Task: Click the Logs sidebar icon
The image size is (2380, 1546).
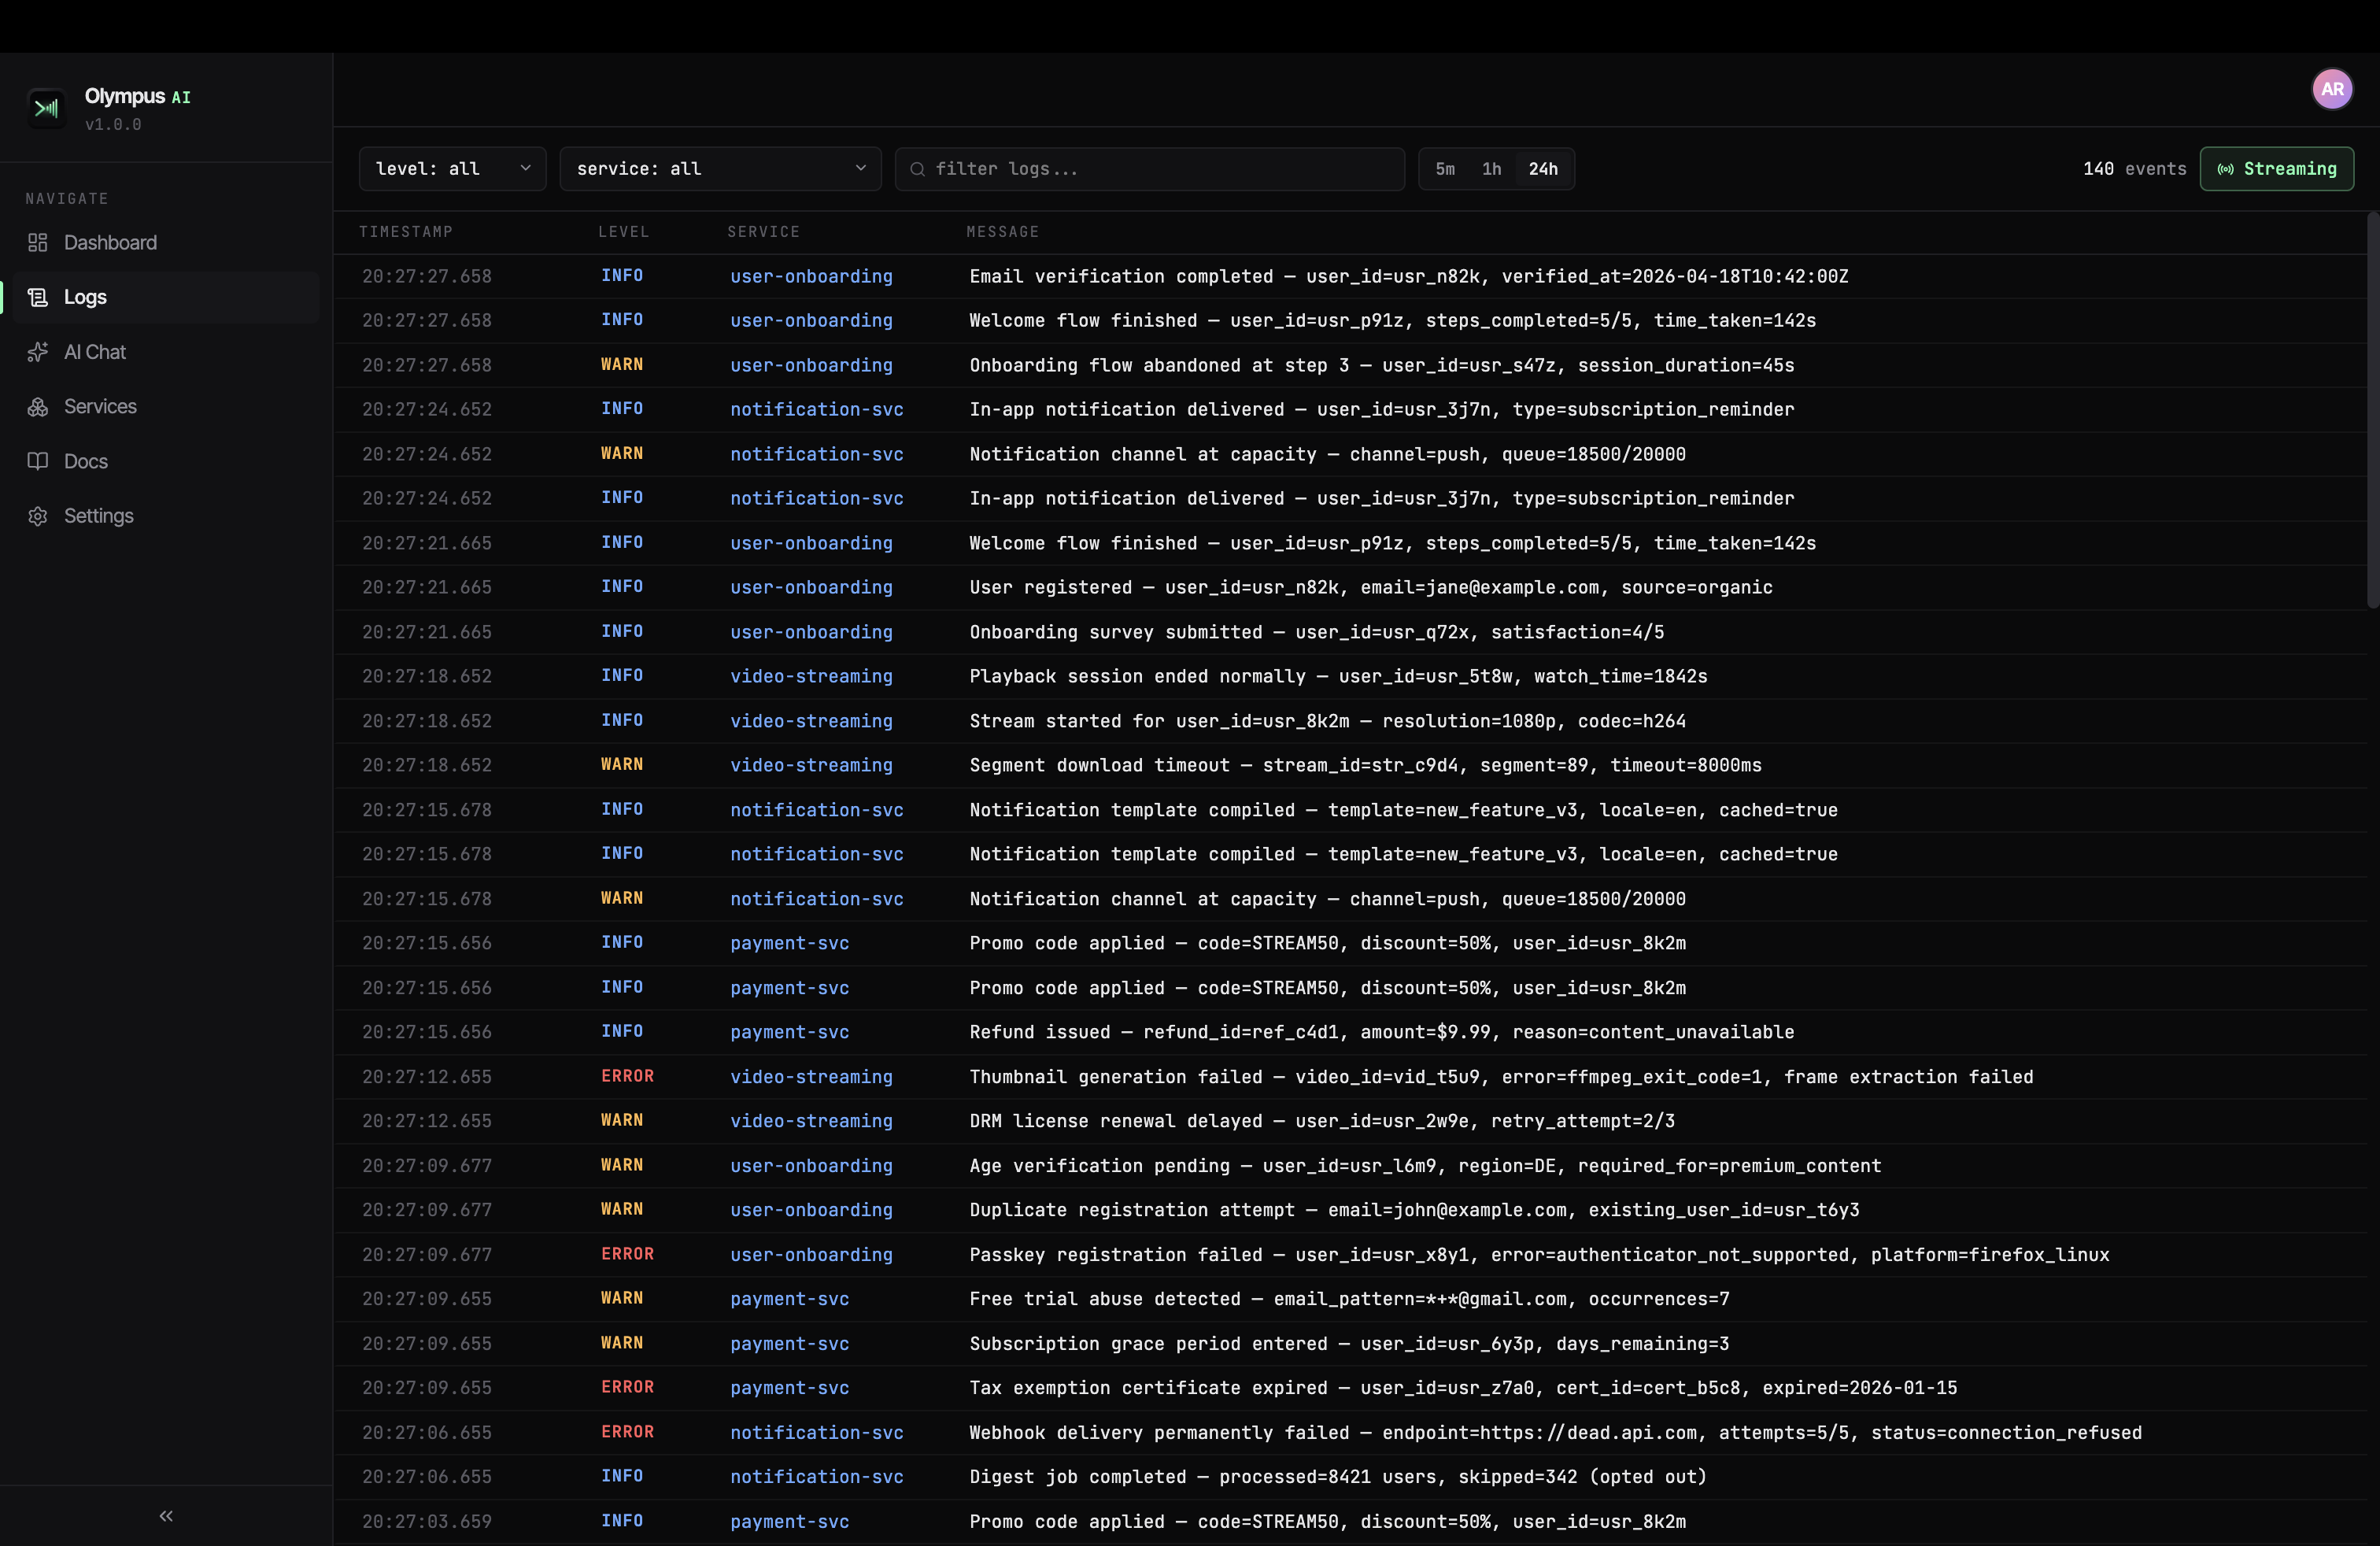Action: tap(38, 297)
